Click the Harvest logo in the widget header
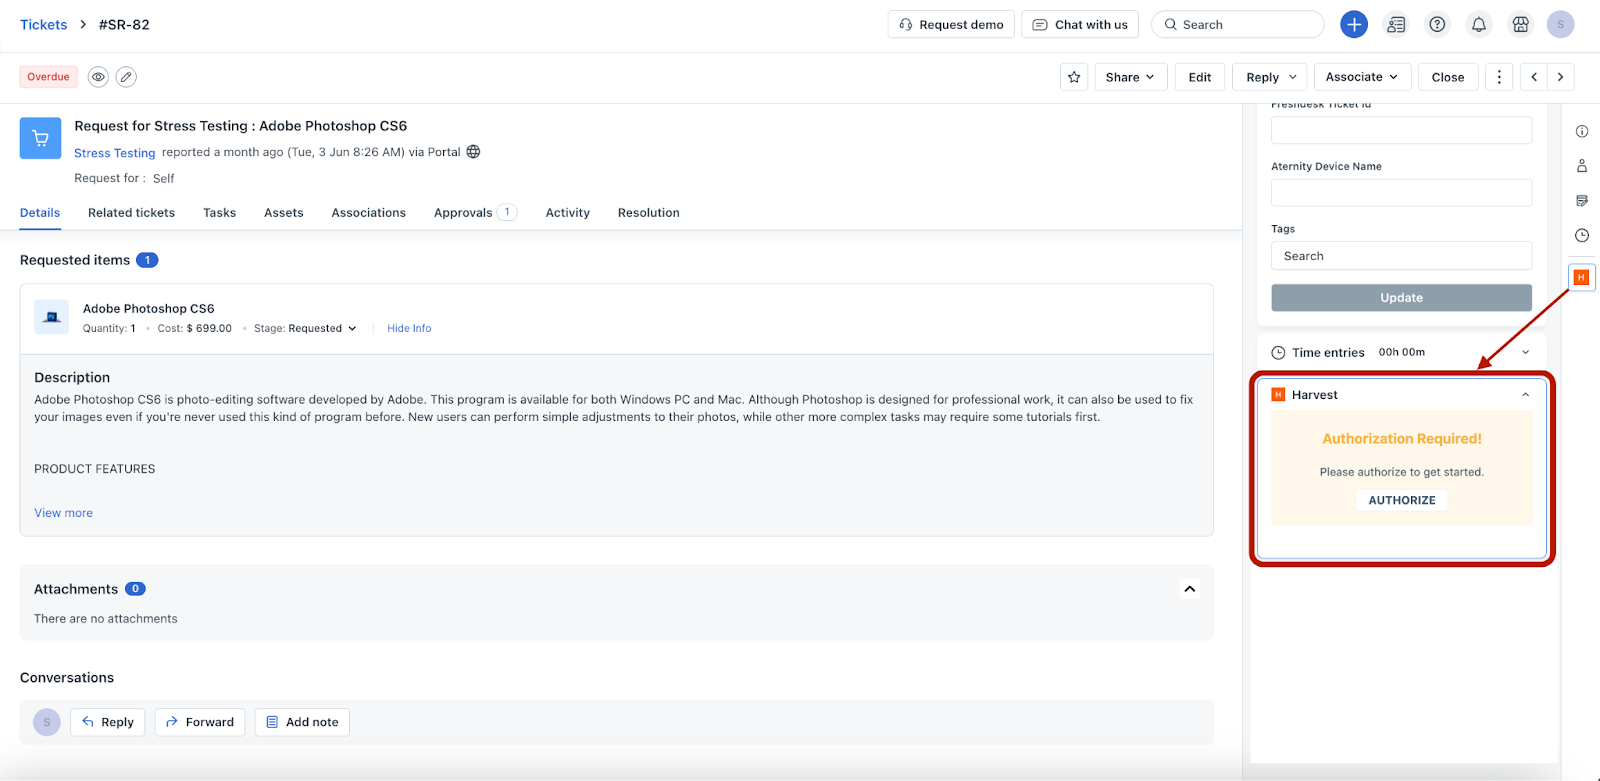This screenshot has width=1600, height=781. (1278, 395)
